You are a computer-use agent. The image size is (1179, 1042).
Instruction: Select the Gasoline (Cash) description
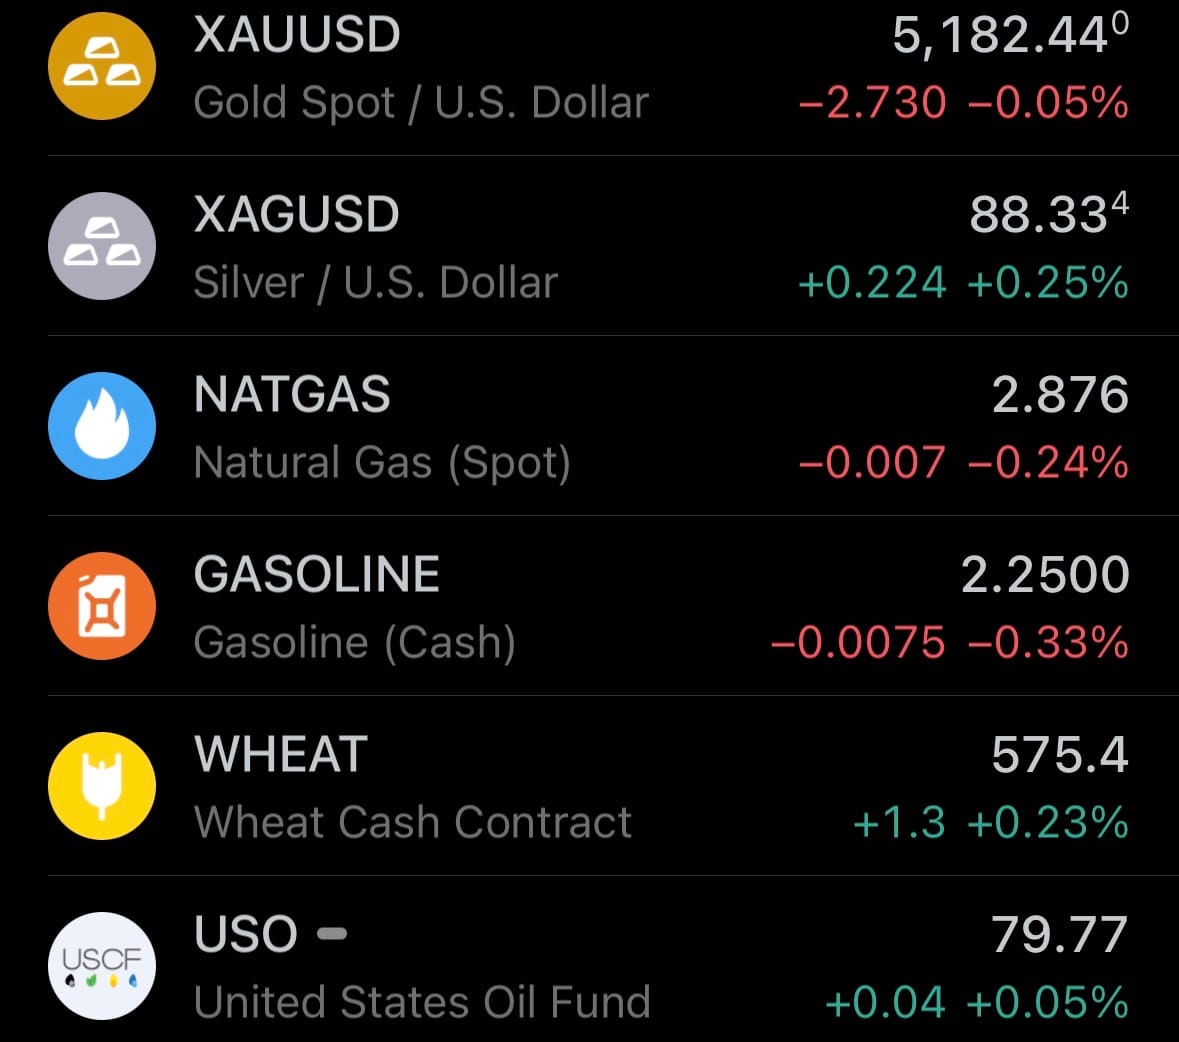point(355,643)
